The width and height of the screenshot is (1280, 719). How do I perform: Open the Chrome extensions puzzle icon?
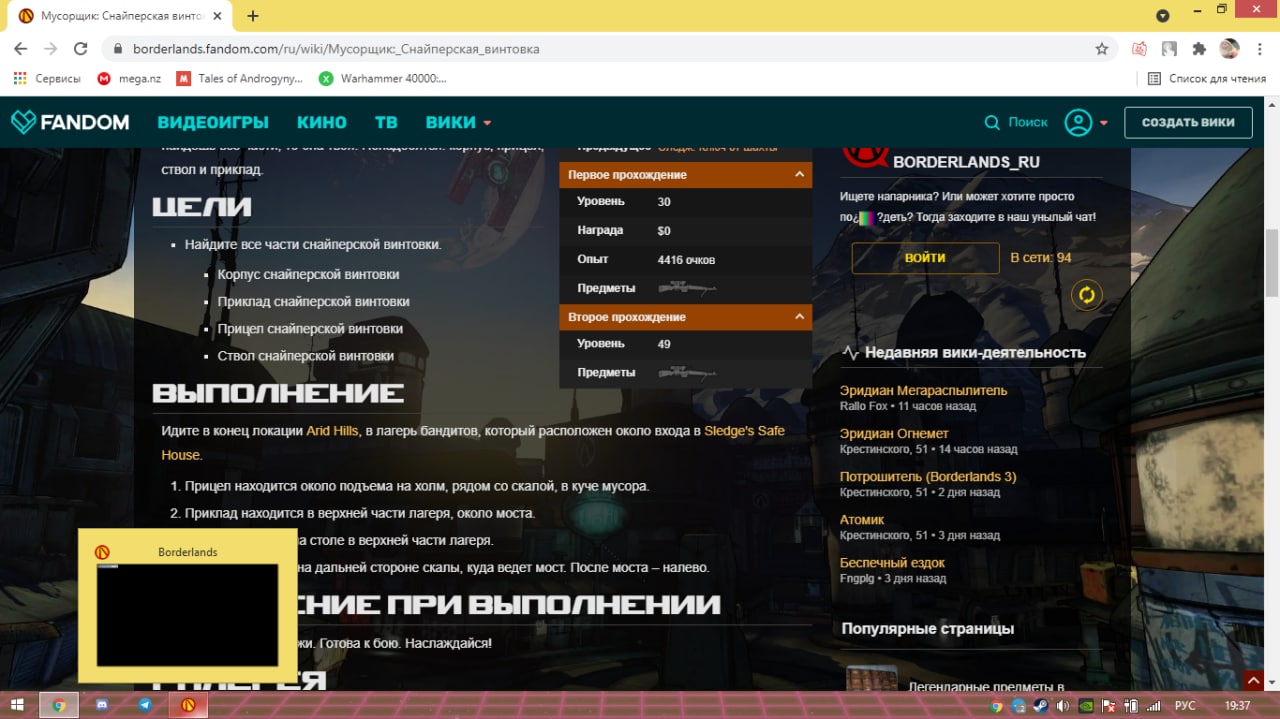(x=1200, y=49)
